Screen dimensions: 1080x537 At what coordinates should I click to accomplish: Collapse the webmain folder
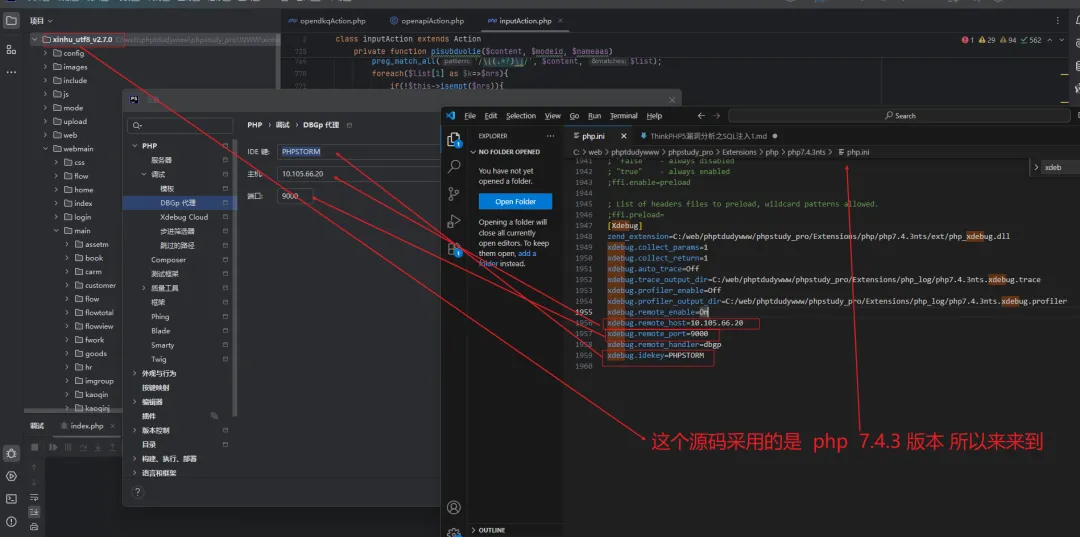[x=45, y=149]
